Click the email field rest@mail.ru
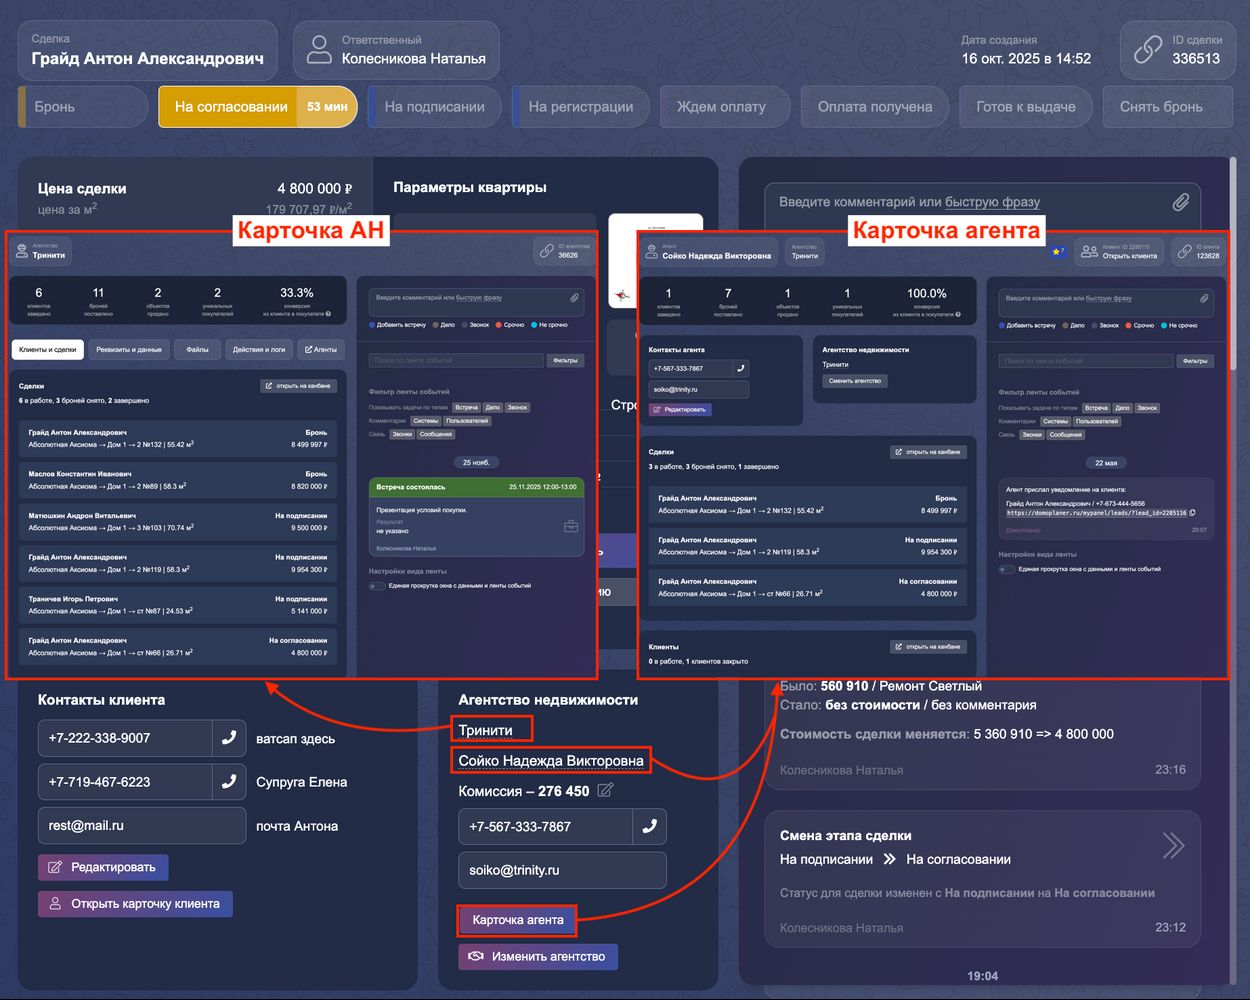Viewport: 1250px width, 1000px height. pyautogui.click(x=142, y=826)
